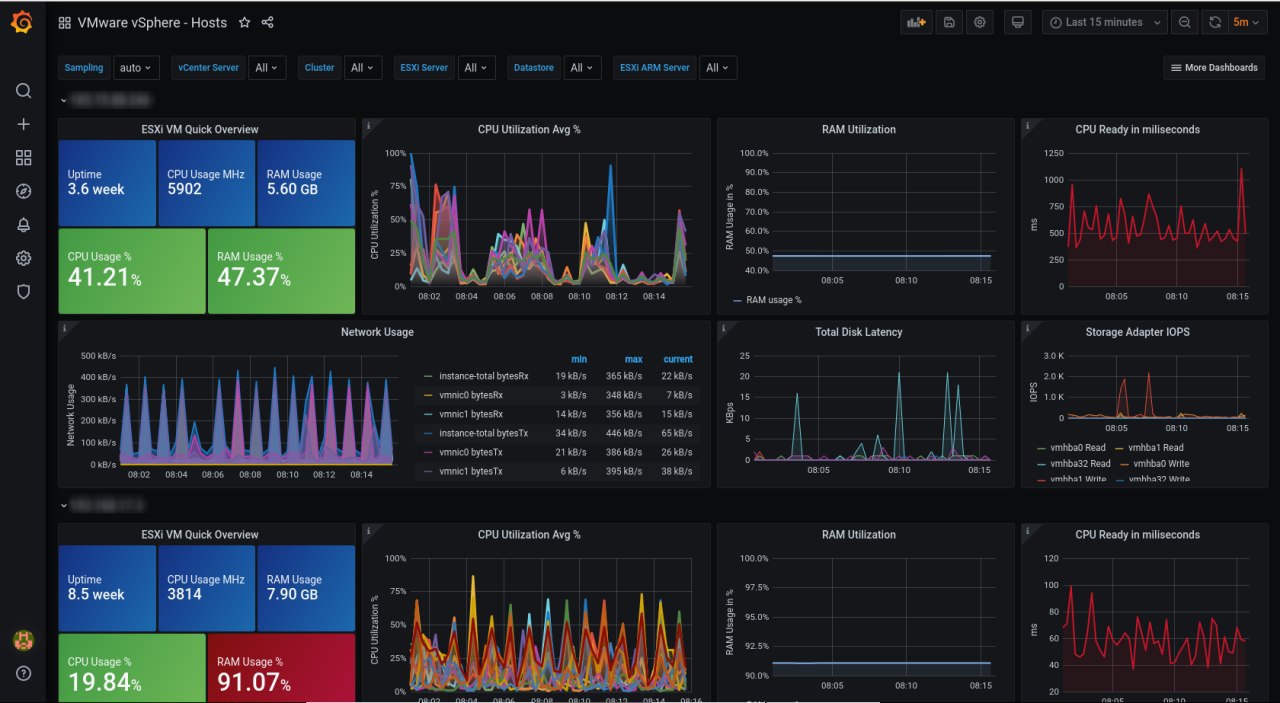1280x703 pixels.
Task: Toggle vmnic0 bytesRx series in legend
Action: [470, 395]
